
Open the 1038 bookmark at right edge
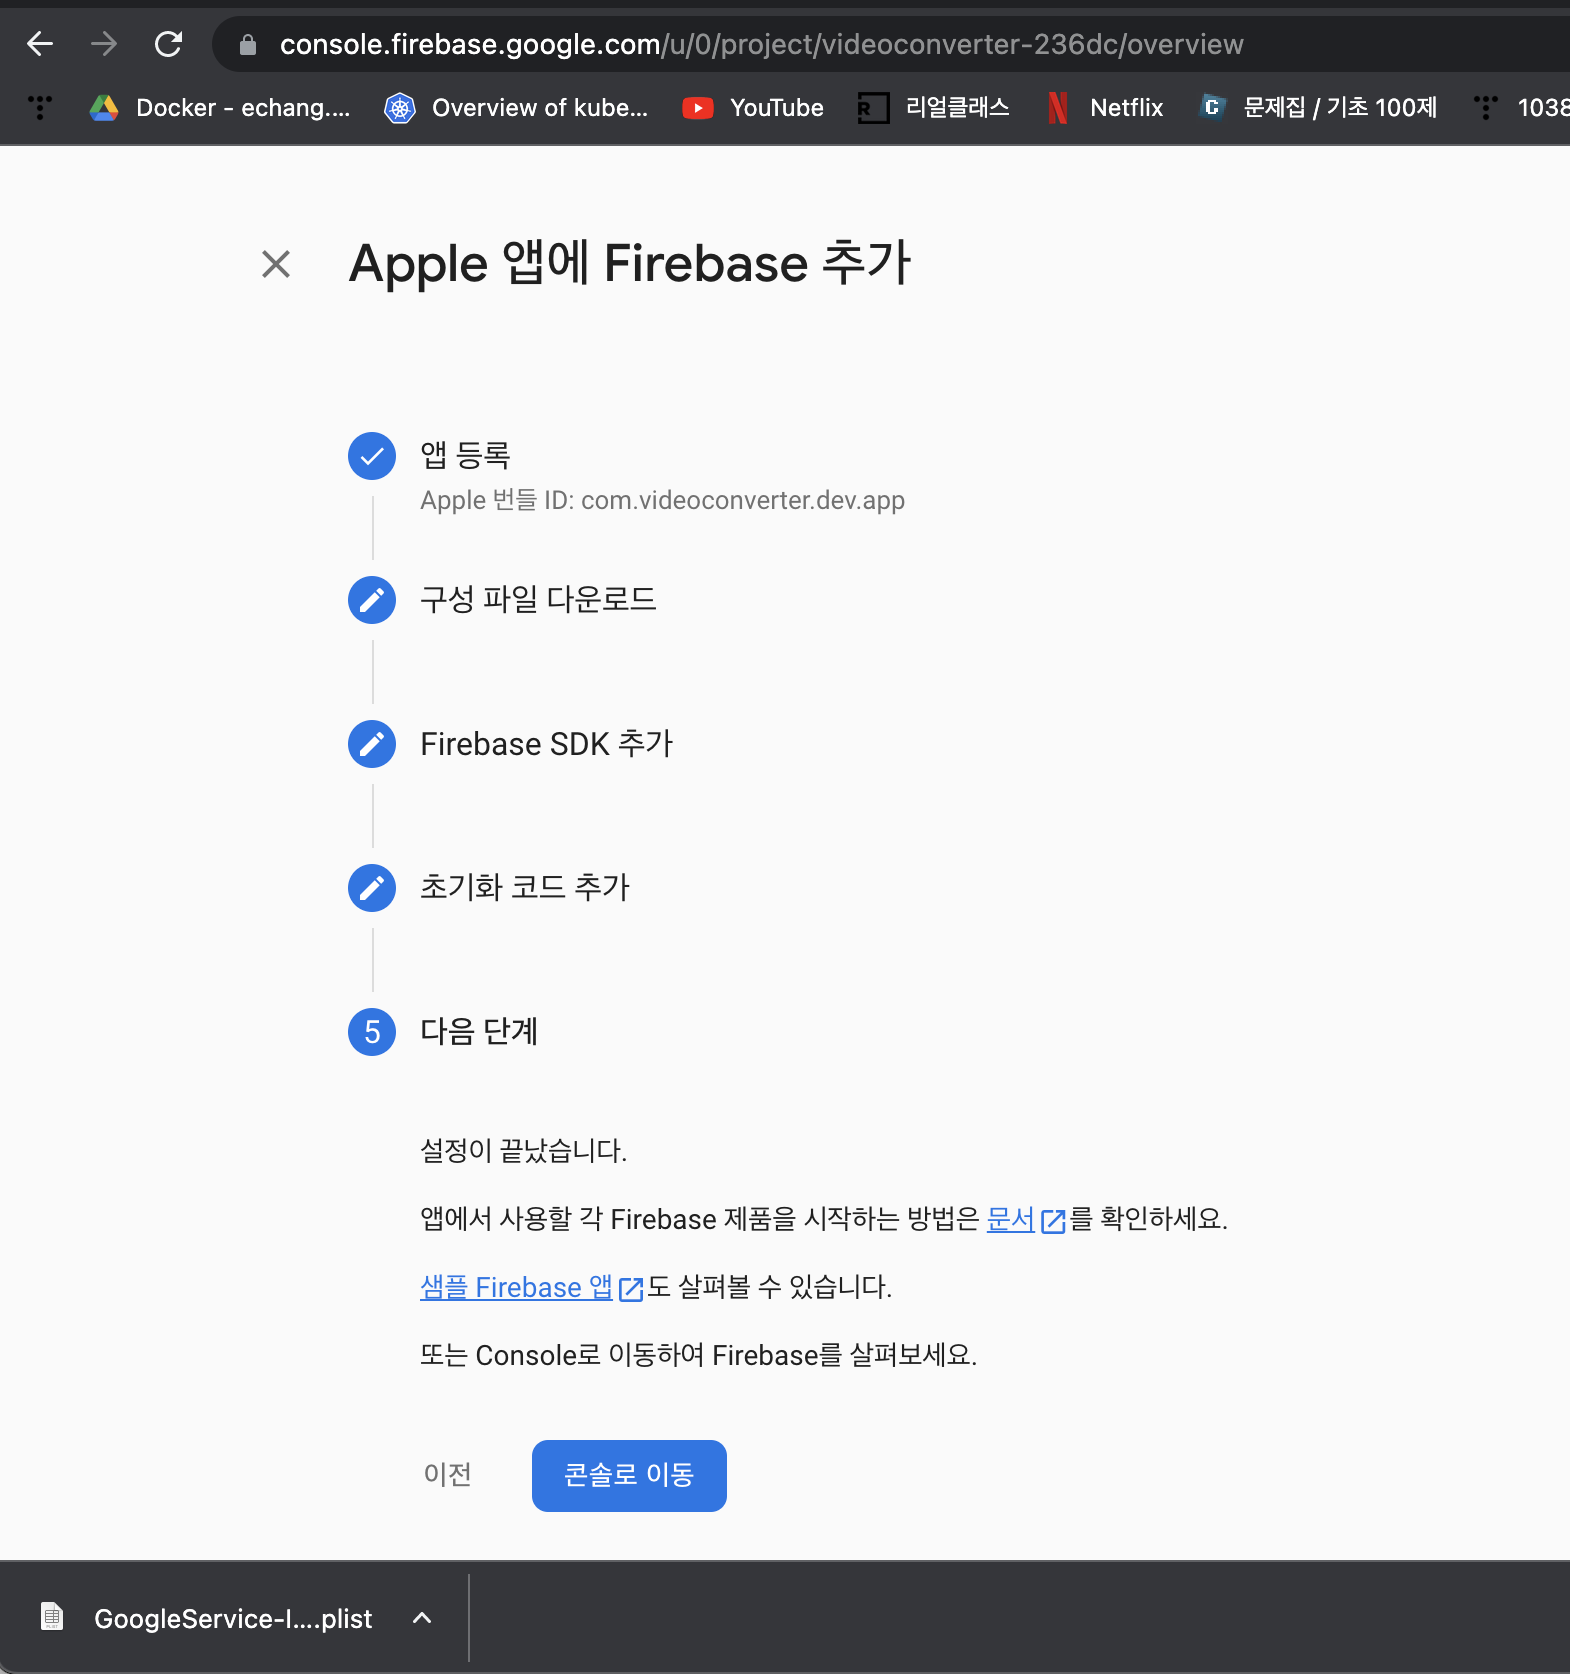(1520, 107)
